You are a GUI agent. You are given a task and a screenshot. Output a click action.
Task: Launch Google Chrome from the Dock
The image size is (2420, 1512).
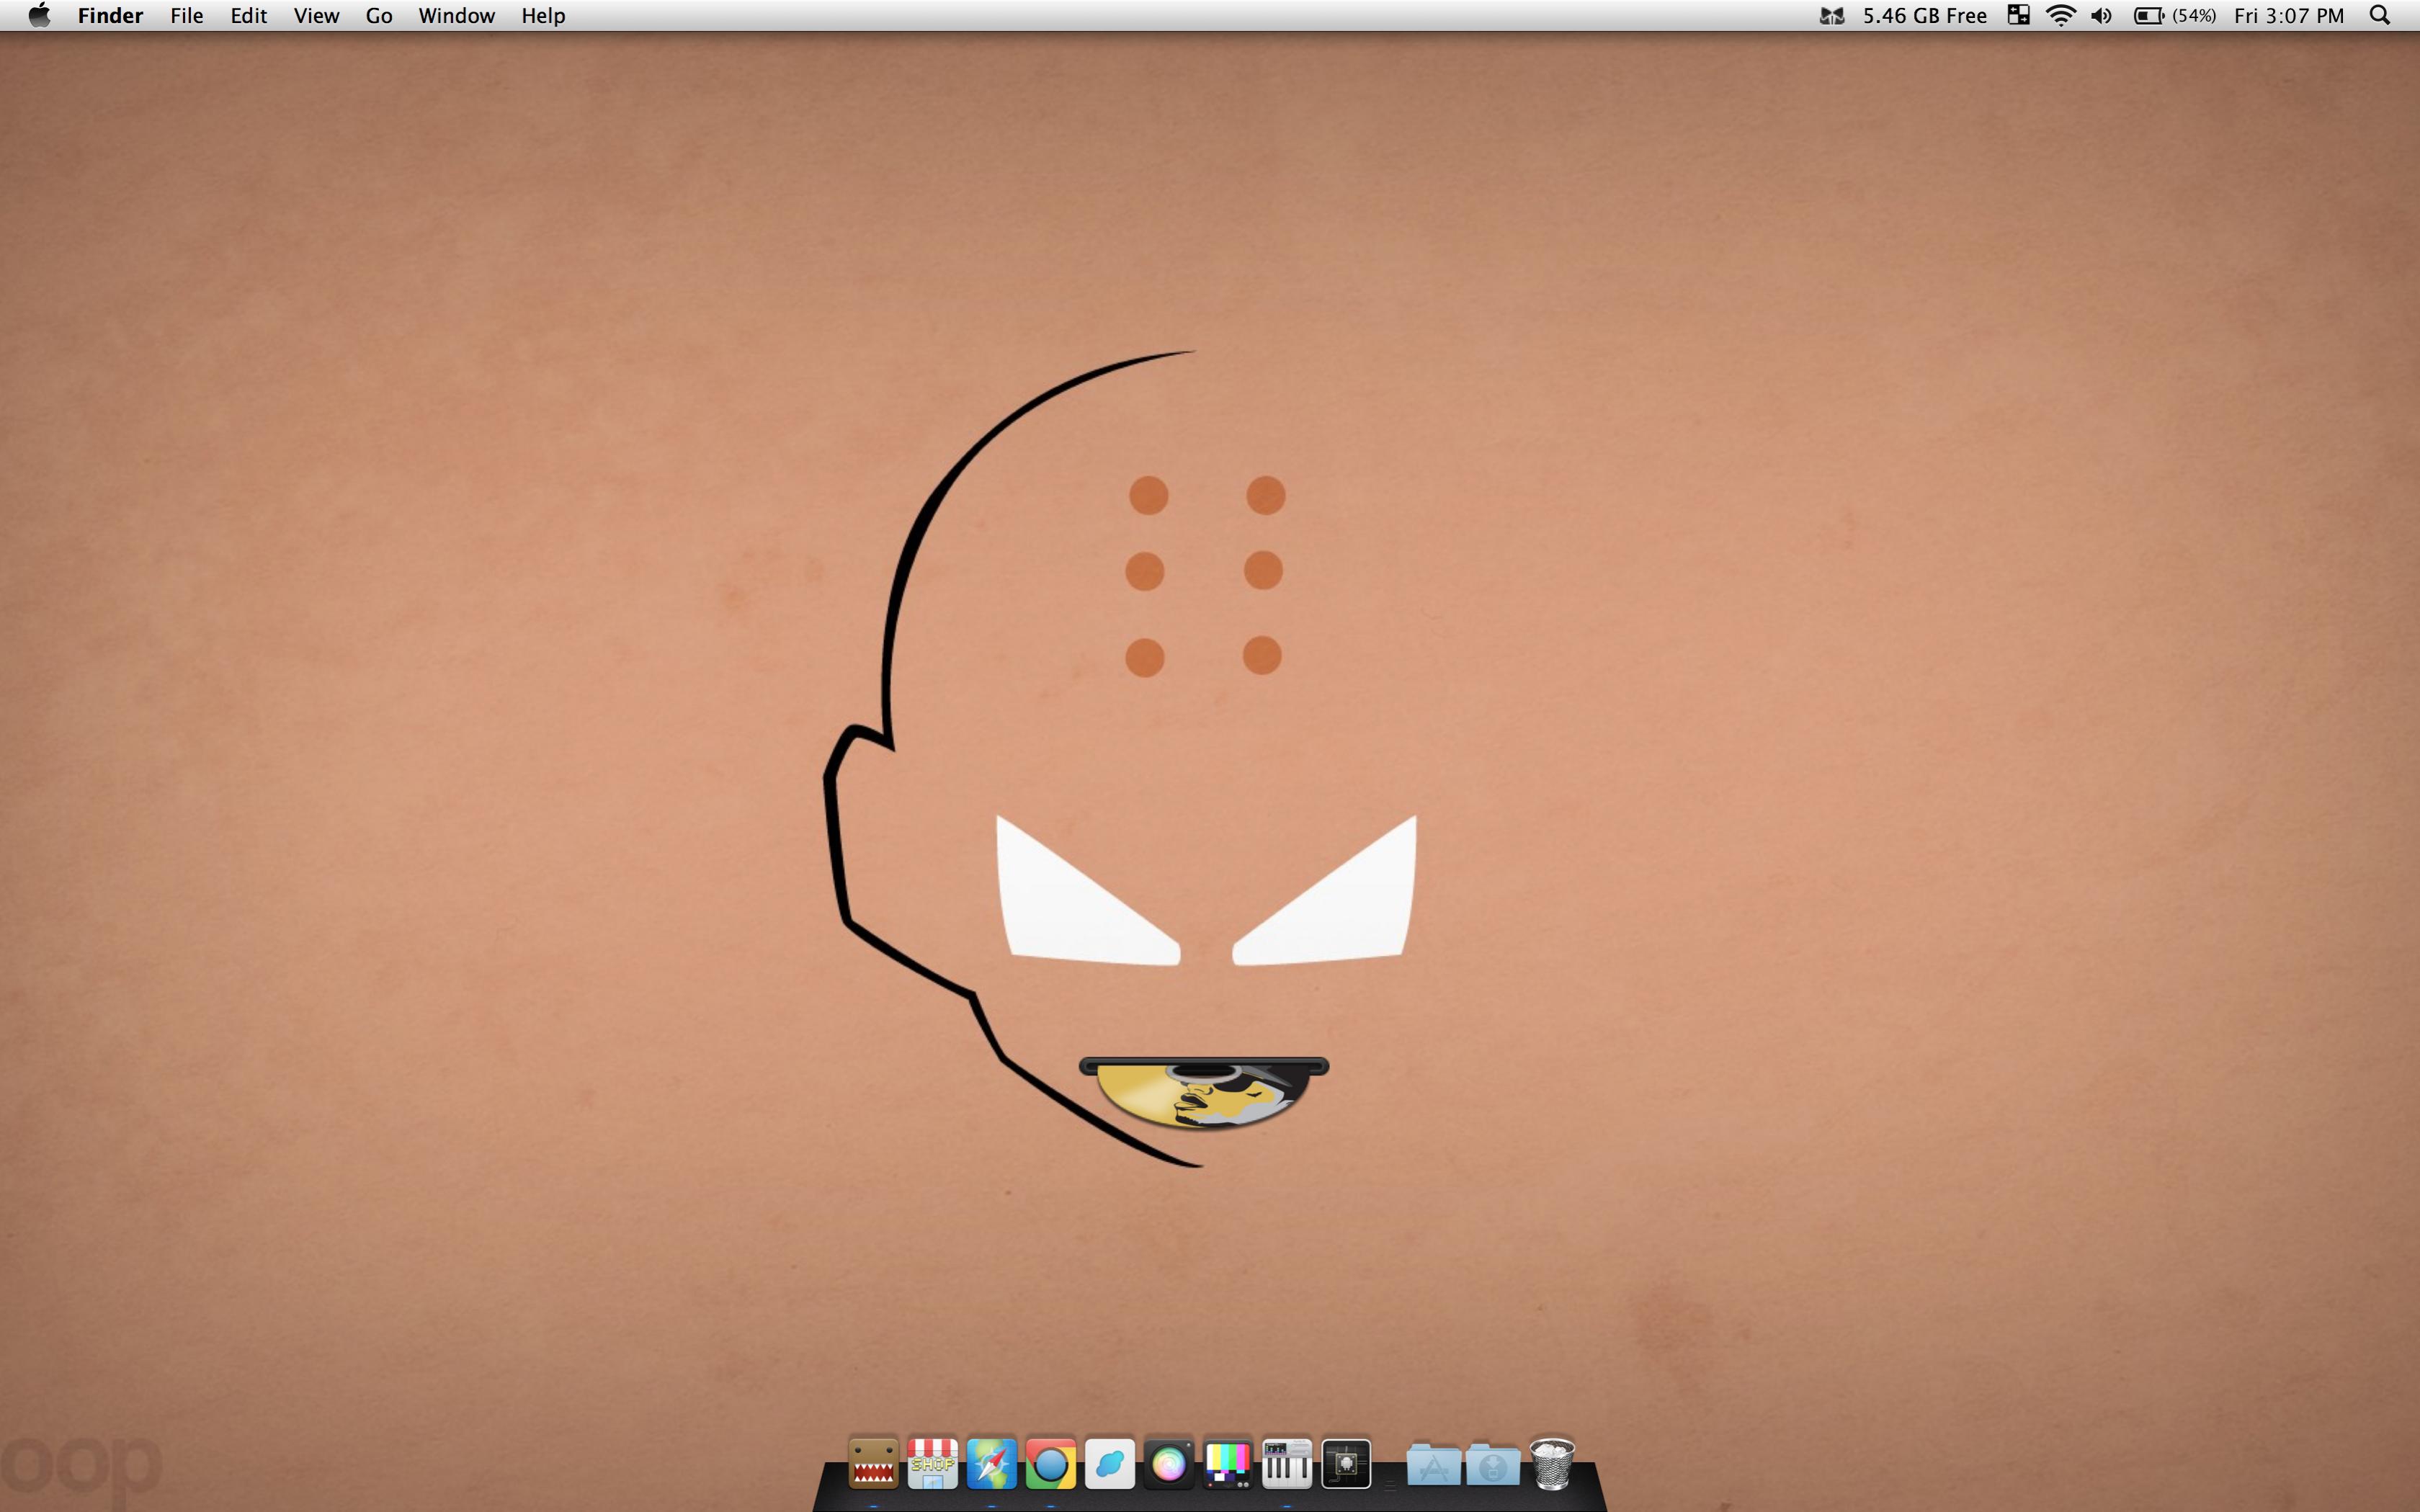[x=1050, y=1463]
